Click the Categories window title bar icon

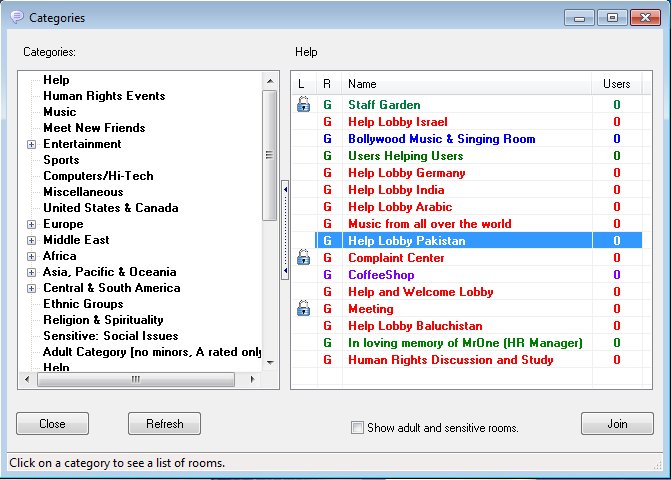click(16, 17)
